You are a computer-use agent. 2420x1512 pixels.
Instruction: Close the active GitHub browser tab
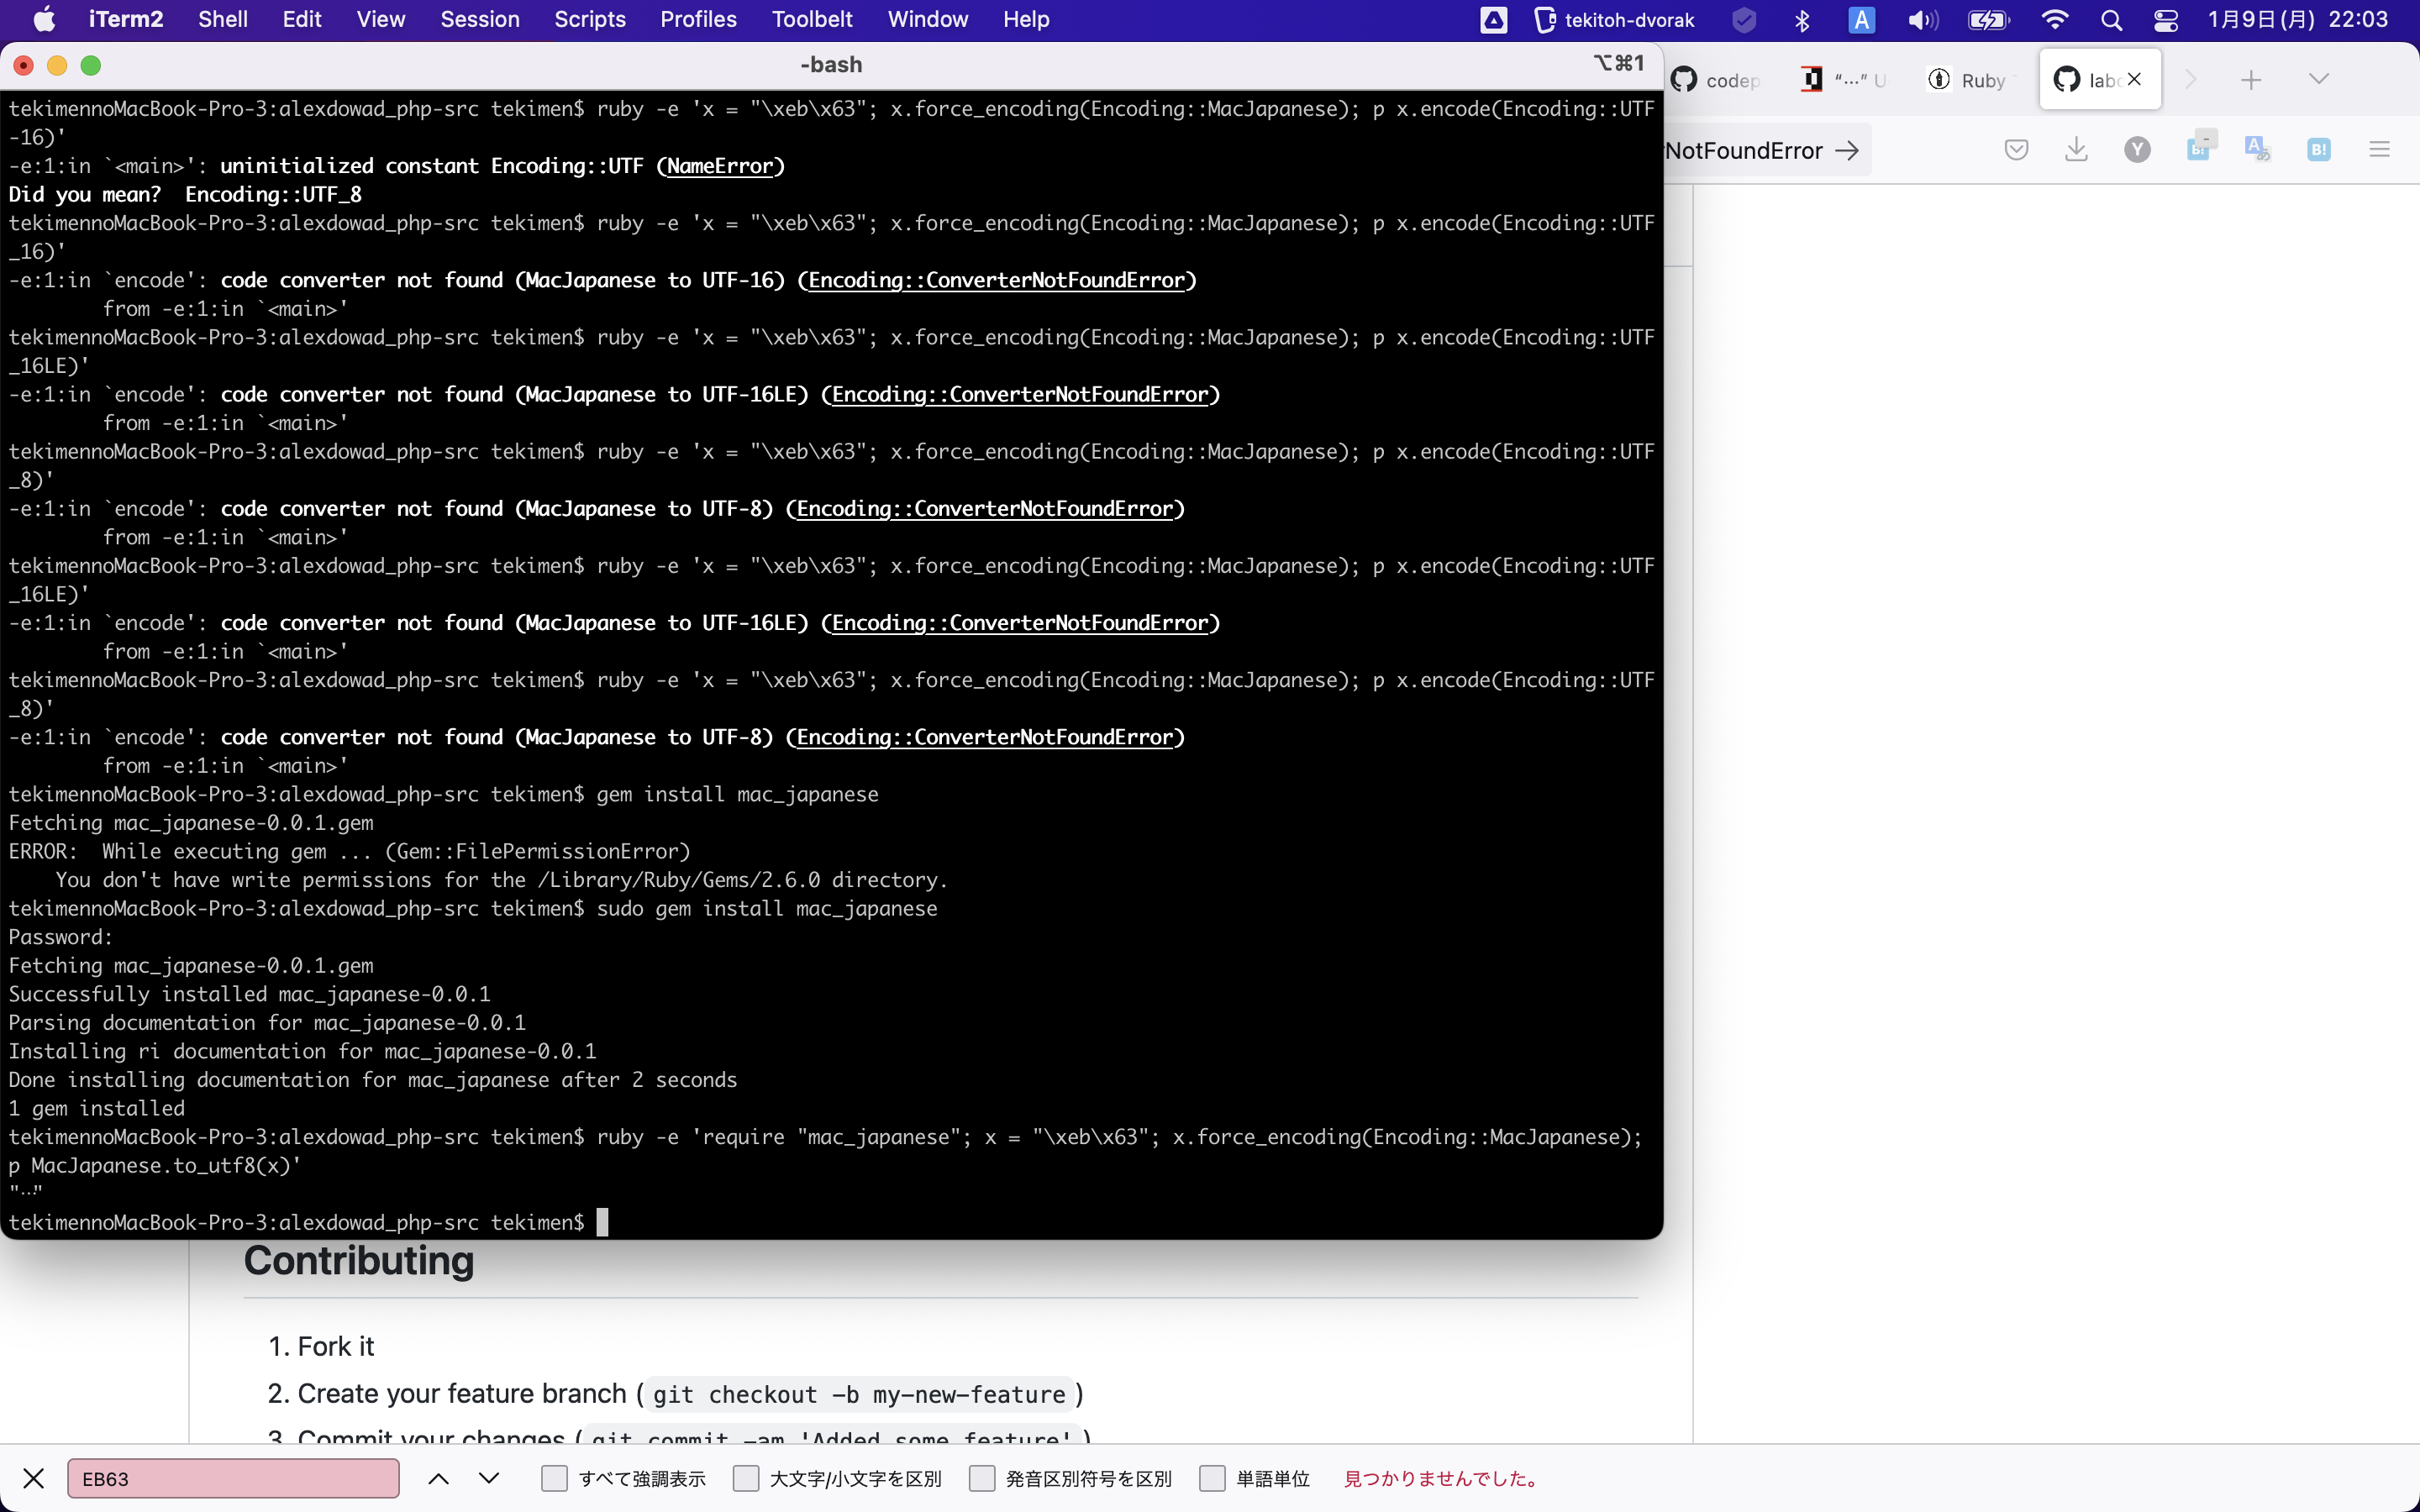pyautogui.click(x=2135, y=79)
